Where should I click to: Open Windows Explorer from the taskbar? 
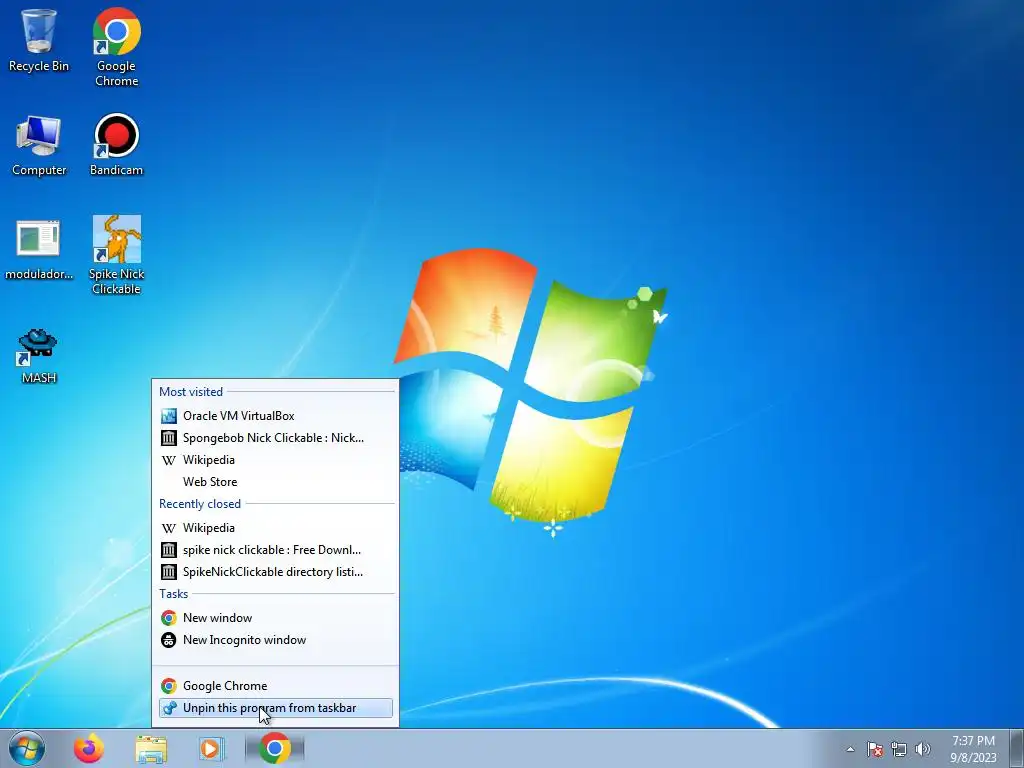click(151, 748)
